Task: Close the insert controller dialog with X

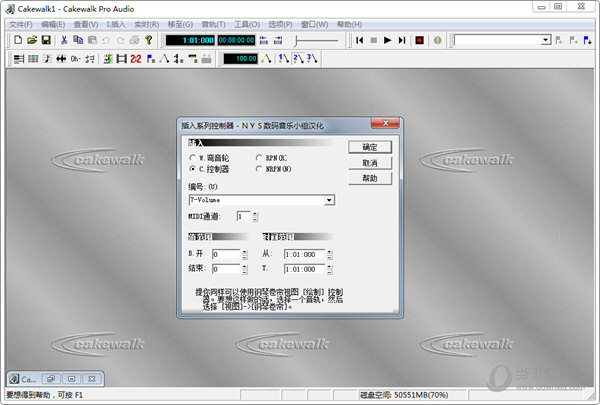Action: (385, 123)
